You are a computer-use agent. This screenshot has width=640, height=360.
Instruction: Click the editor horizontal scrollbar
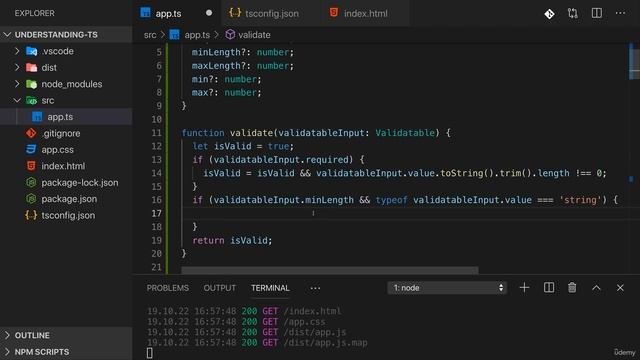[x=330, y=270]
